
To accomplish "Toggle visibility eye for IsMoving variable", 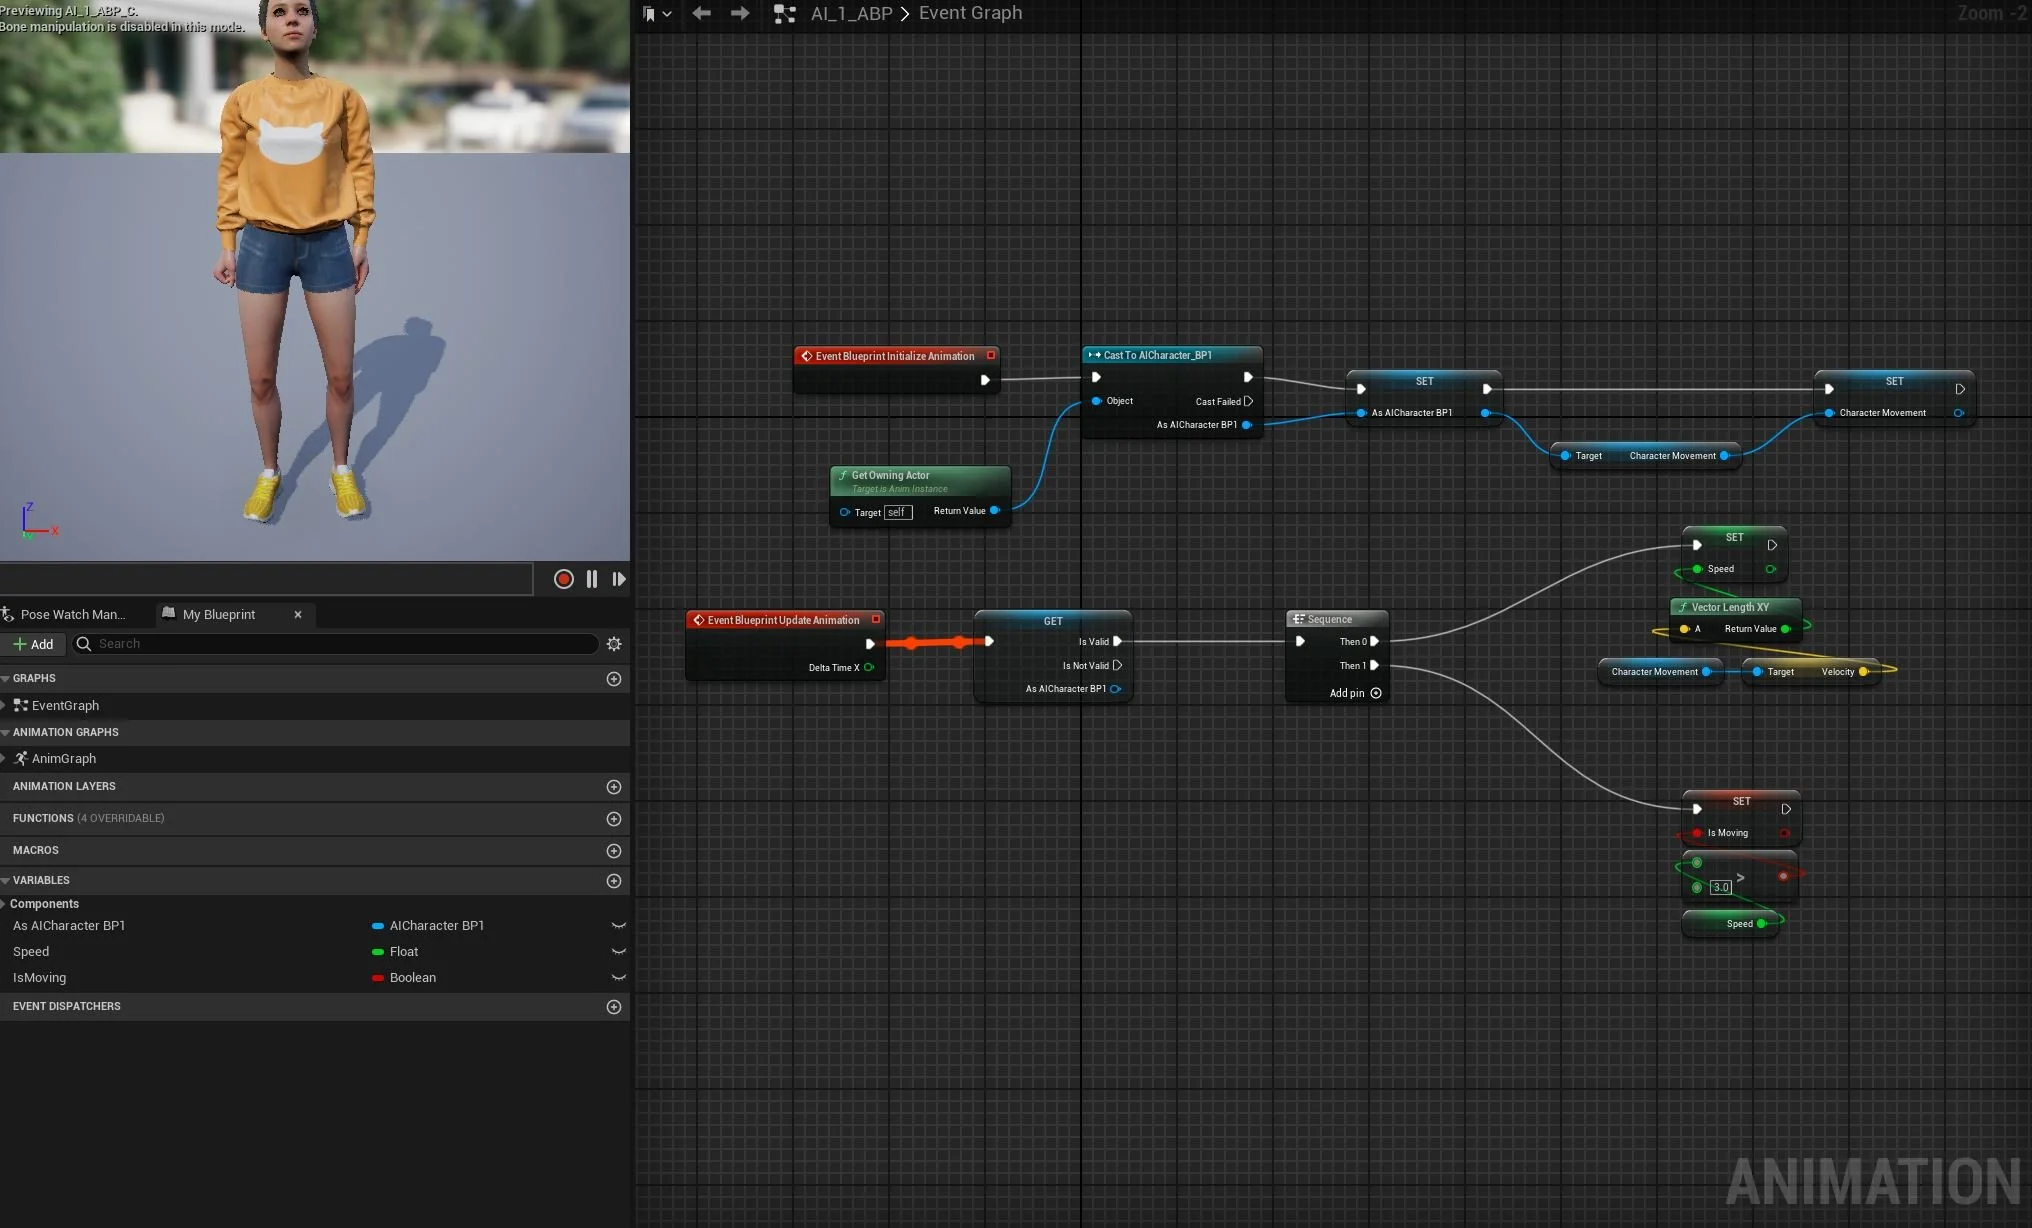I will (618, 978).
